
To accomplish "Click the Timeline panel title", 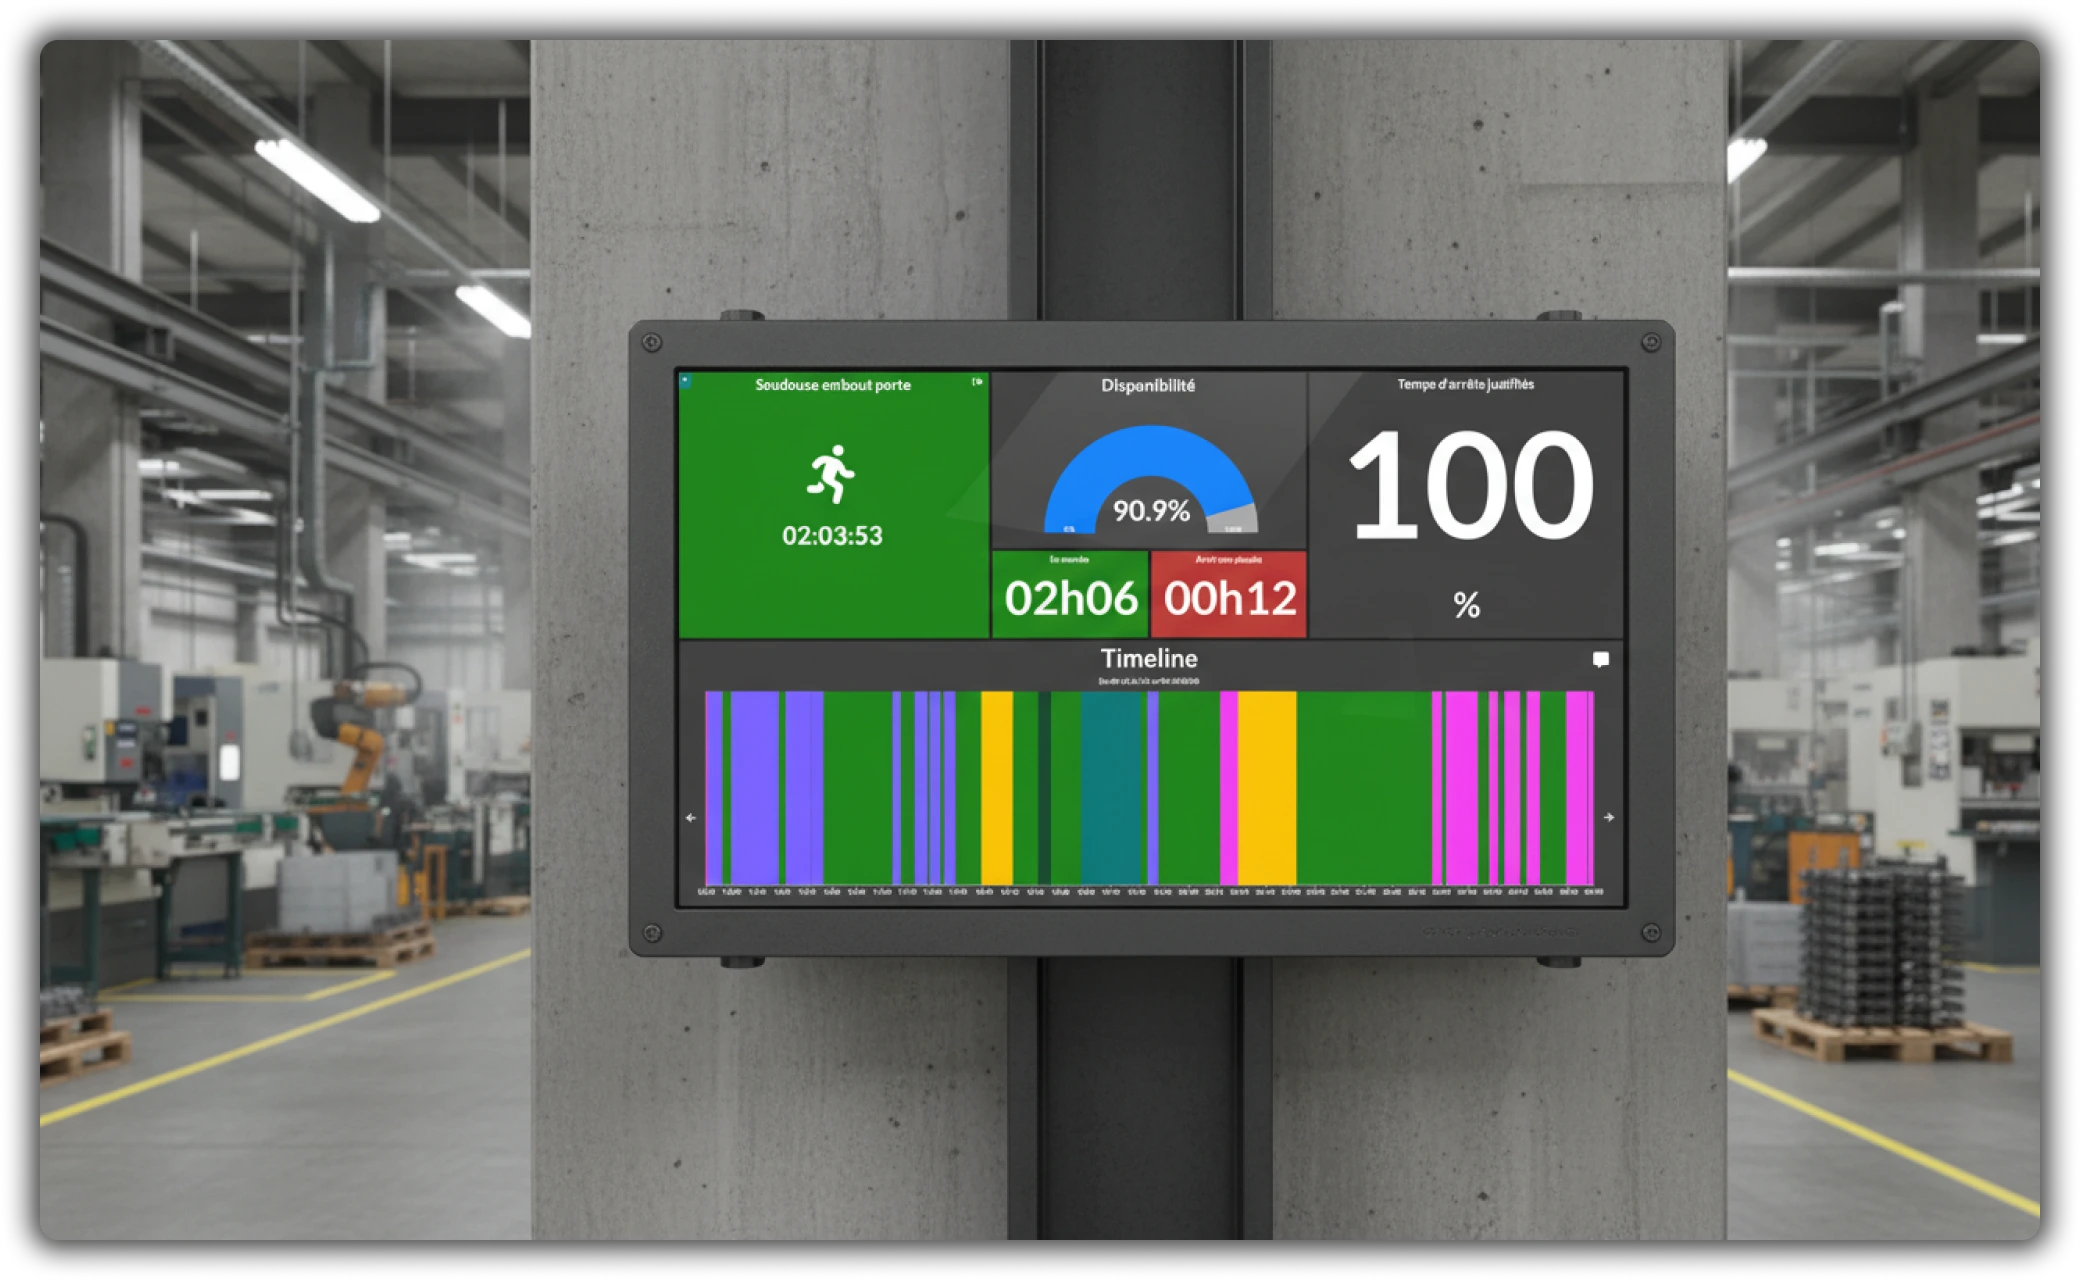I will pos(1148,658).
